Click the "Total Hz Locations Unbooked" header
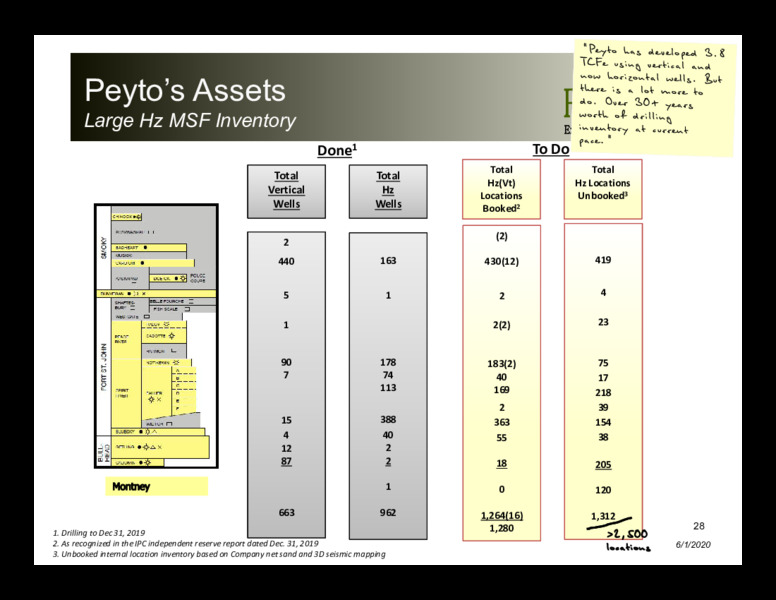This screenshot has height=600, width=776. [x=603, y=189]
